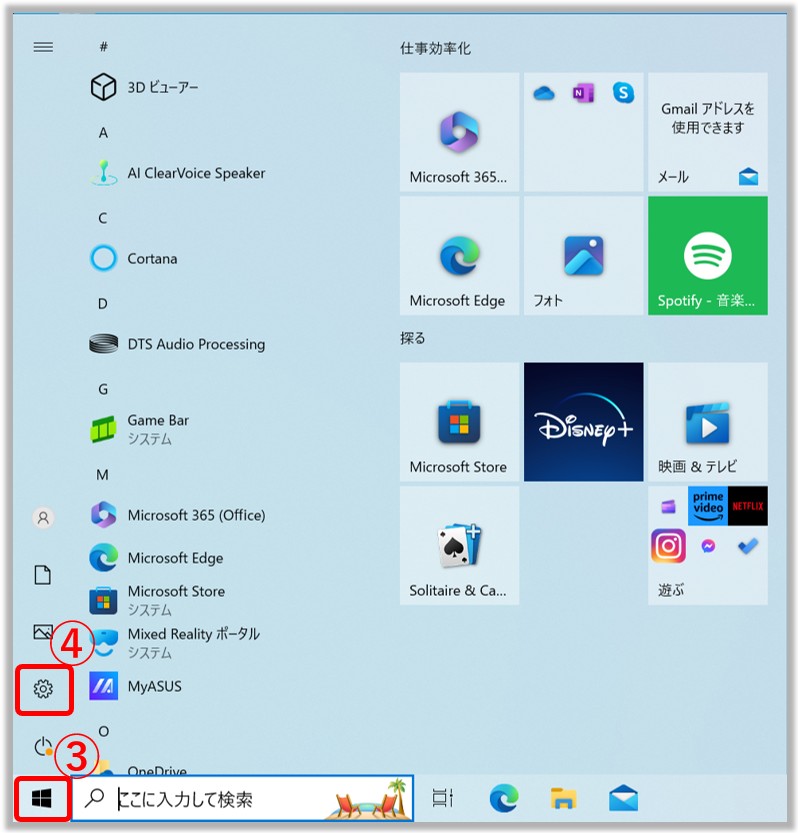Open Task View on the taskbar
The image size is (798, 833).
pyautogui.click(x=442, y=798)
